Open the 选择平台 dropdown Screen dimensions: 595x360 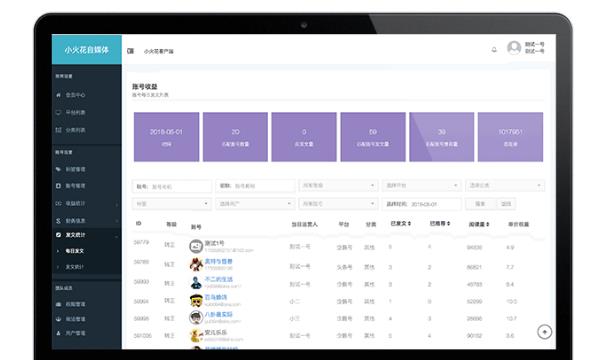(422, 186)
